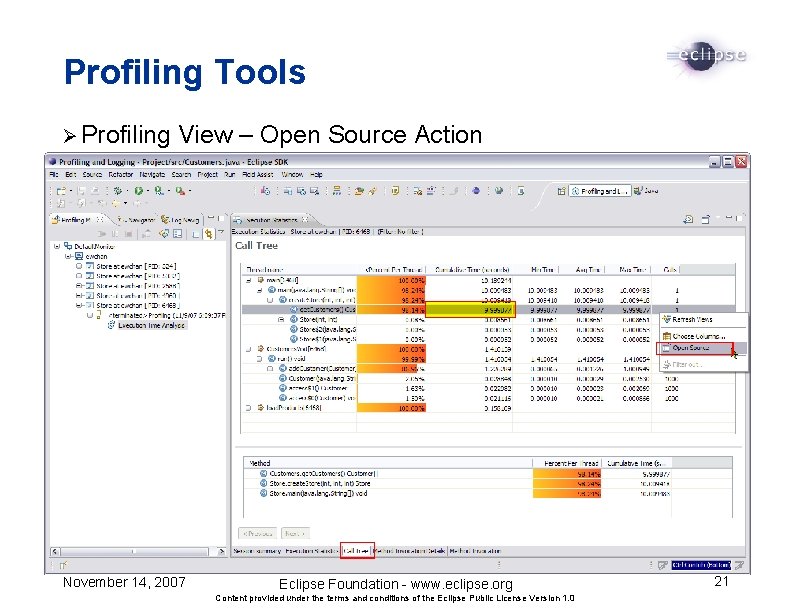Select Store.createStore(int, int, int) Store method row
Image resolution: width=792 pixels, height=612 pixels.
point(320,484)
